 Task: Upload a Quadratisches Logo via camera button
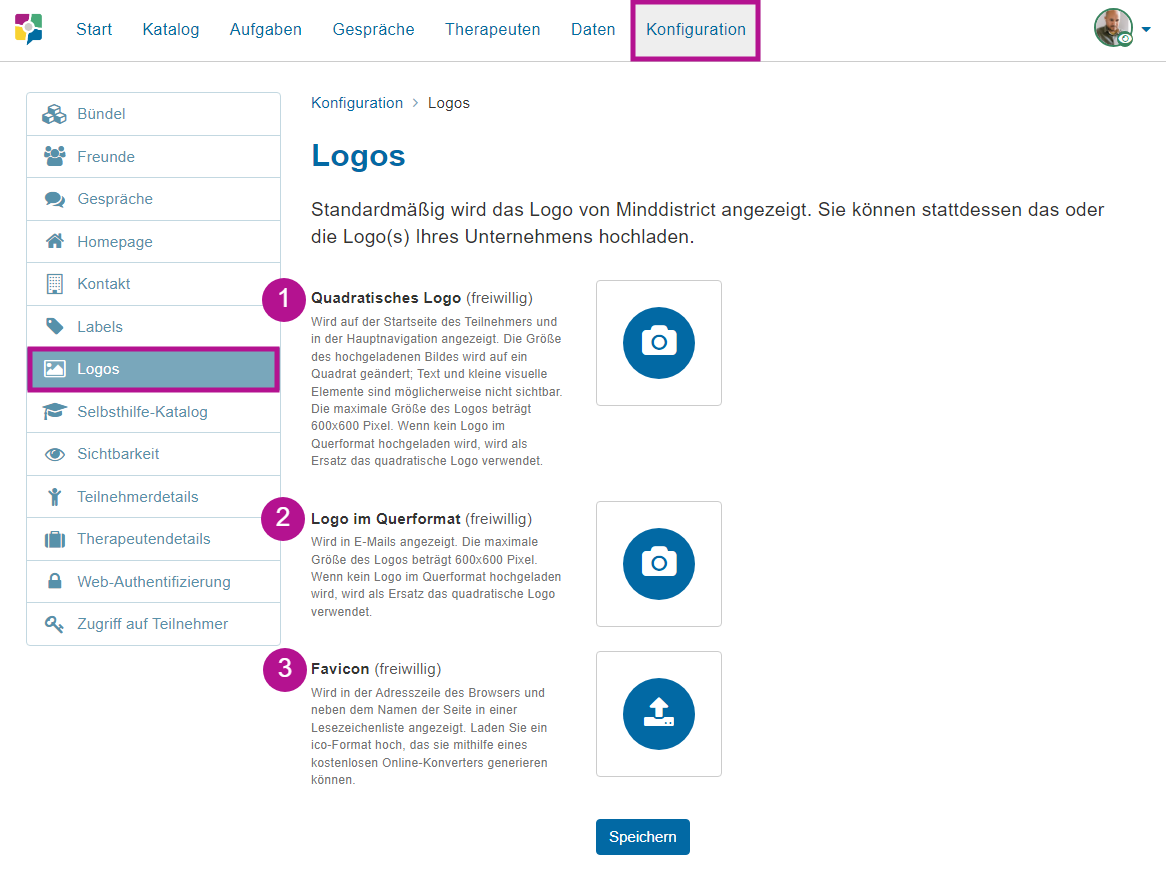[659, 343]
